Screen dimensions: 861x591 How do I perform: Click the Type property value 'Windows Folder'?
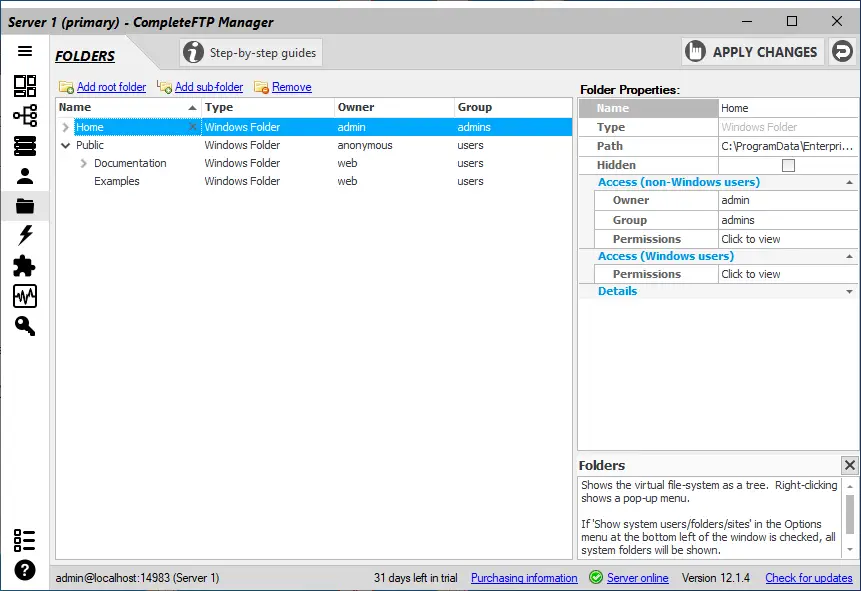[789, 127]
